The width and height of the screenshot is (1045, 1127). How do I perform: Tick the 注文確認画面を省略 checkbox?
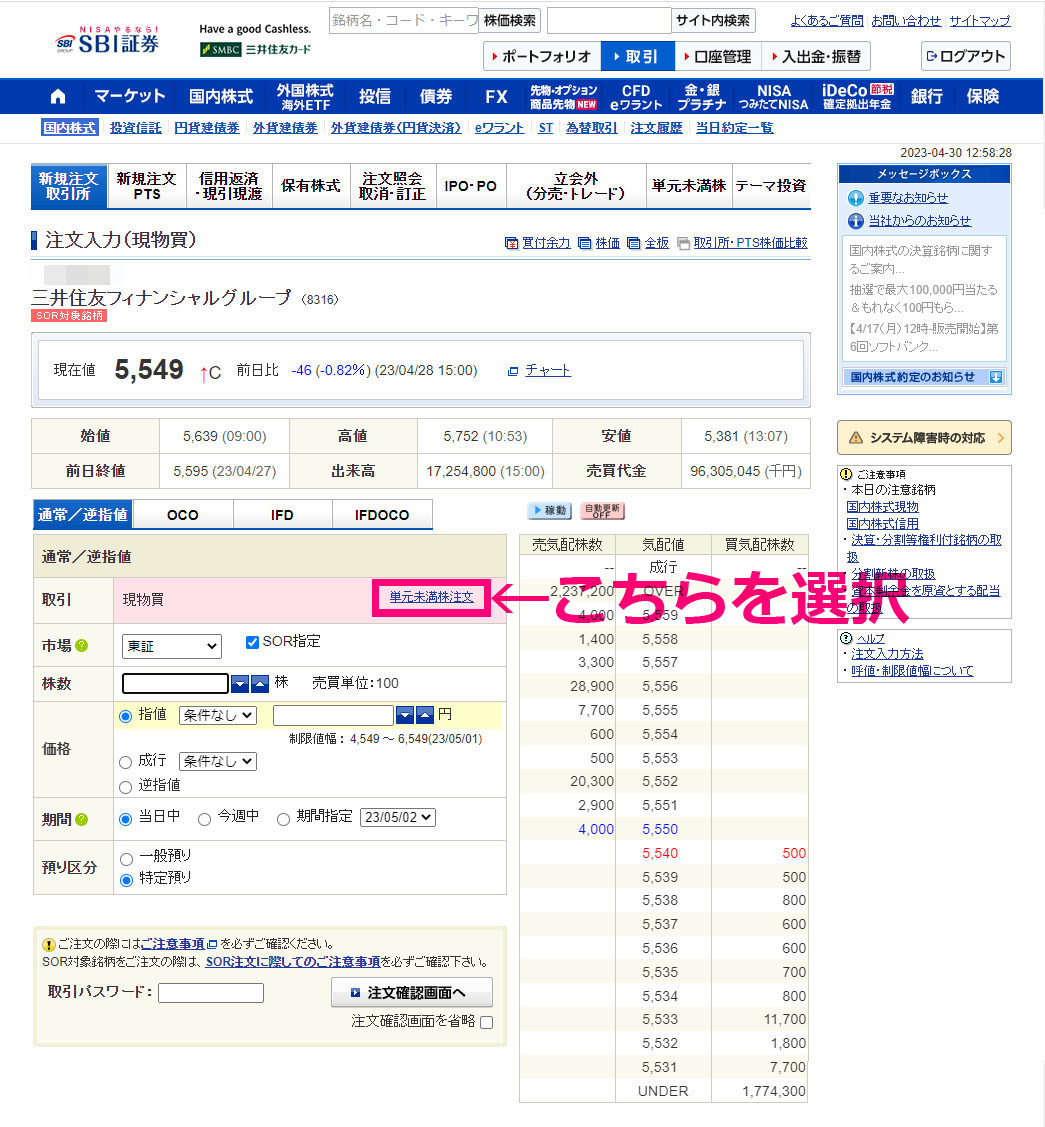[x=486, y=1022]
